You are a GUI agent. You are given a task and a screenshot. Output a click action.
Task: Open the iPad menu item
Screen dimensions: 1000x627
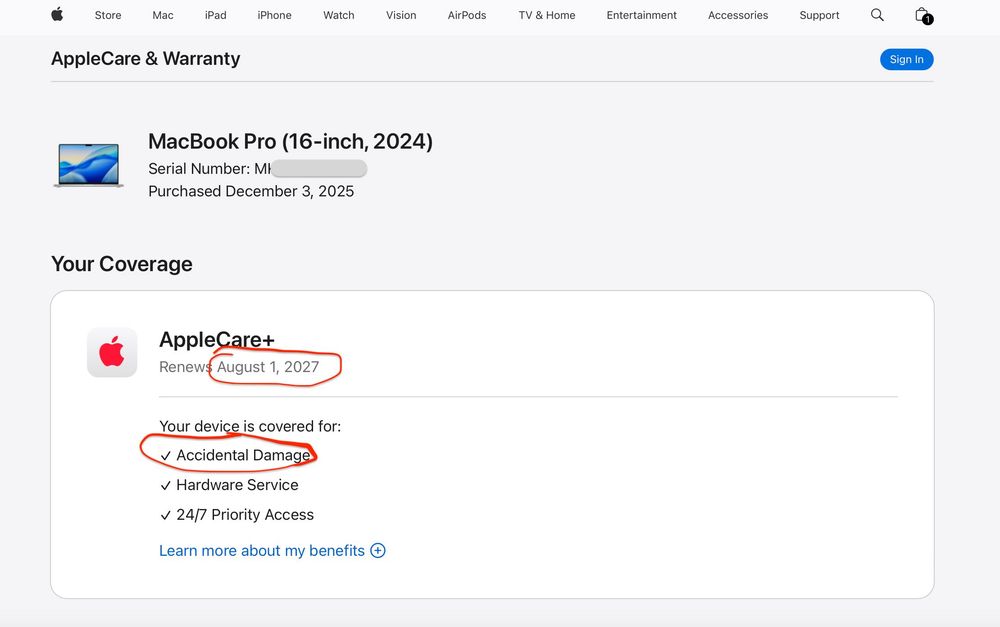pos(216,15)
